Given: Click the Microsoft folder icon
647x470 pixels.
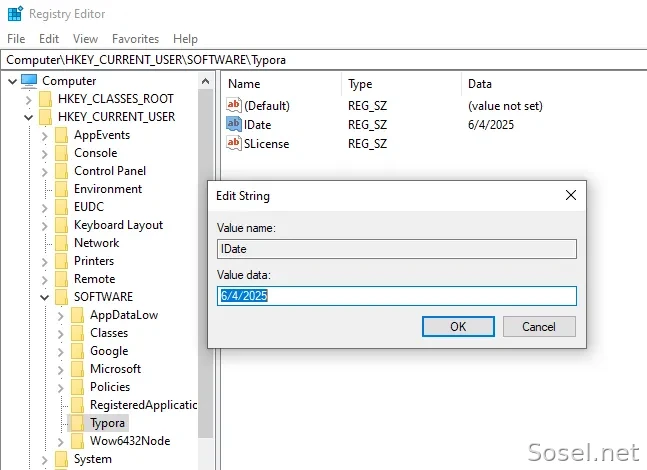Looking at the screenshot, I should [x=78, y=369].
